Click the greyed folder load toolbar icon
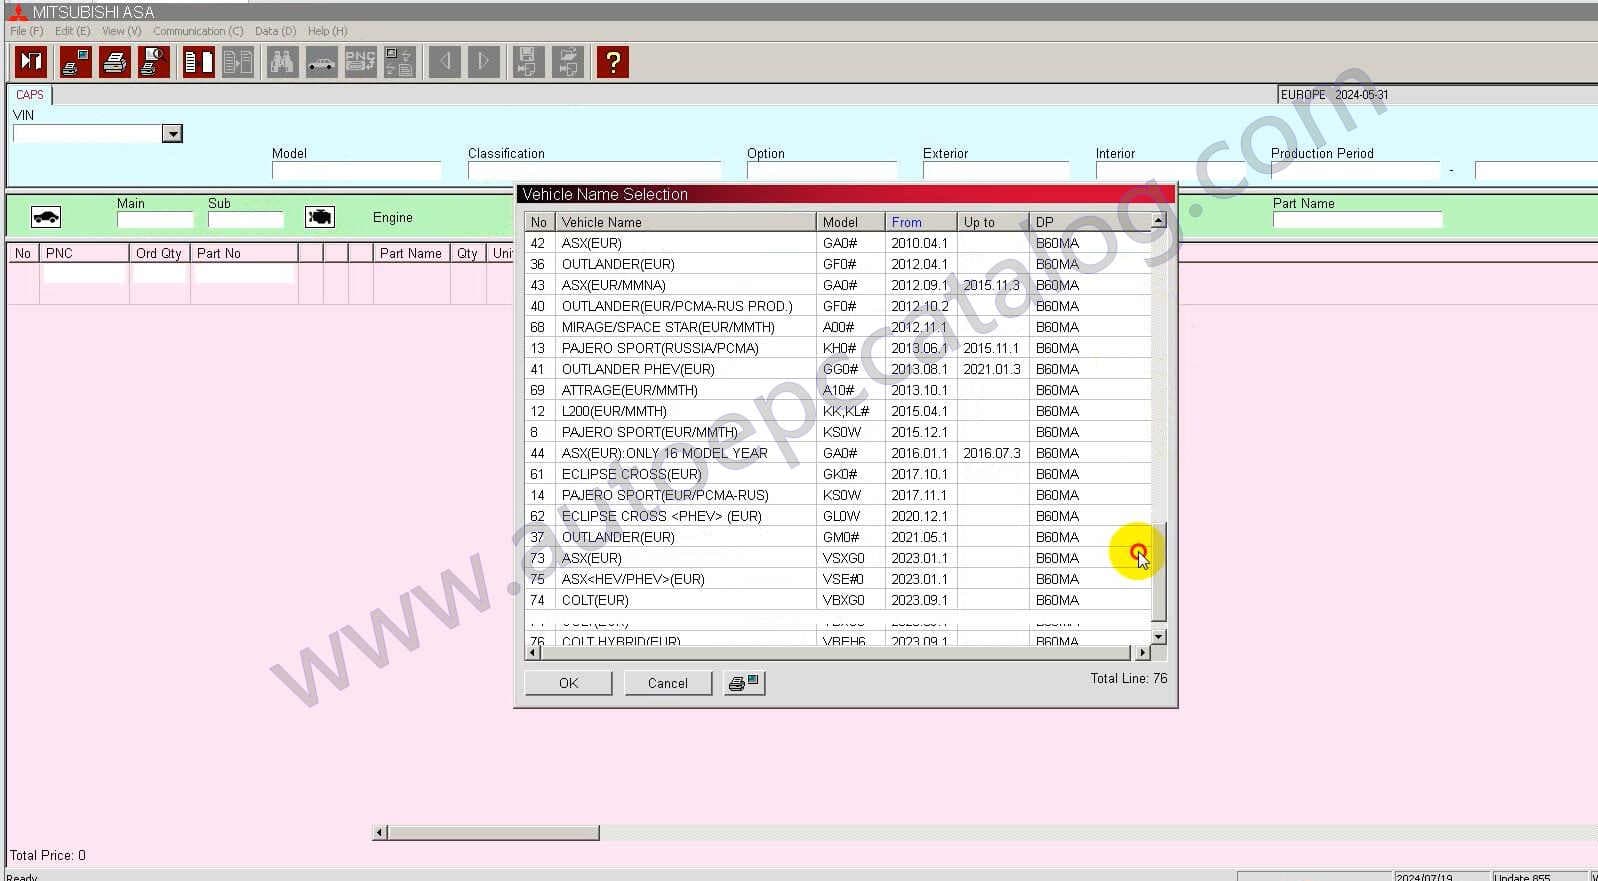 pos(567,63)
